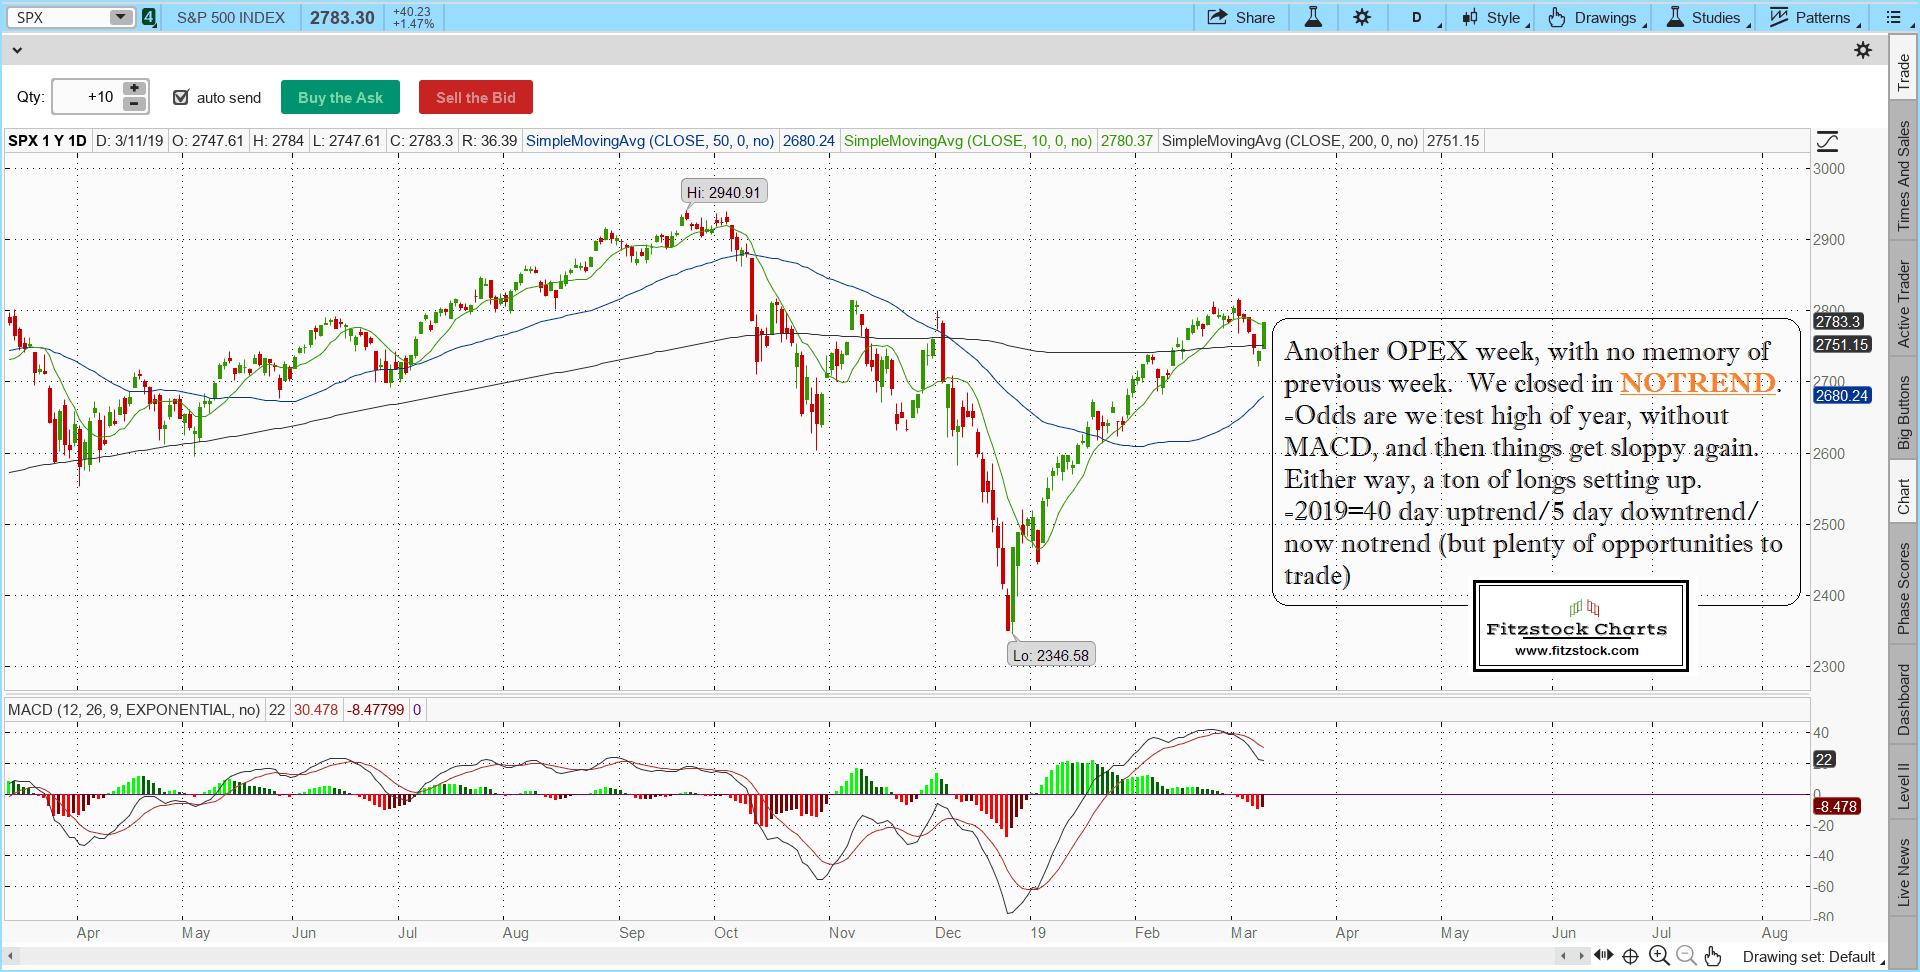Click the Share icon button
Viewport: 1920px width, 972px height.
point(1241,17)
